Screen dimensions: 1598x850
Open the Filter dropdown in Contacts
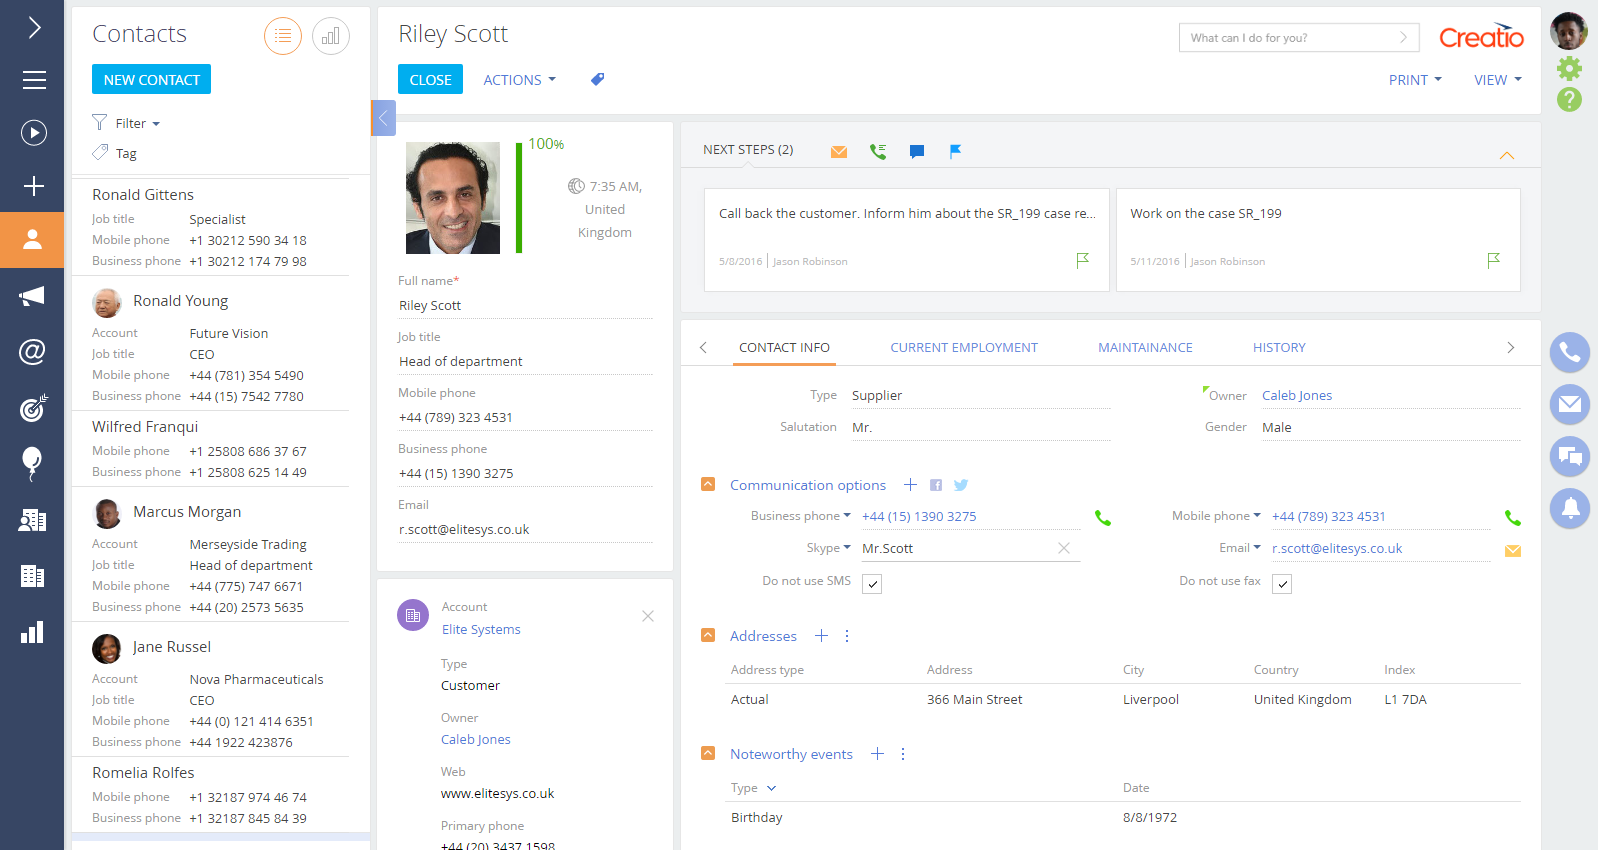[x=127, y=123]
